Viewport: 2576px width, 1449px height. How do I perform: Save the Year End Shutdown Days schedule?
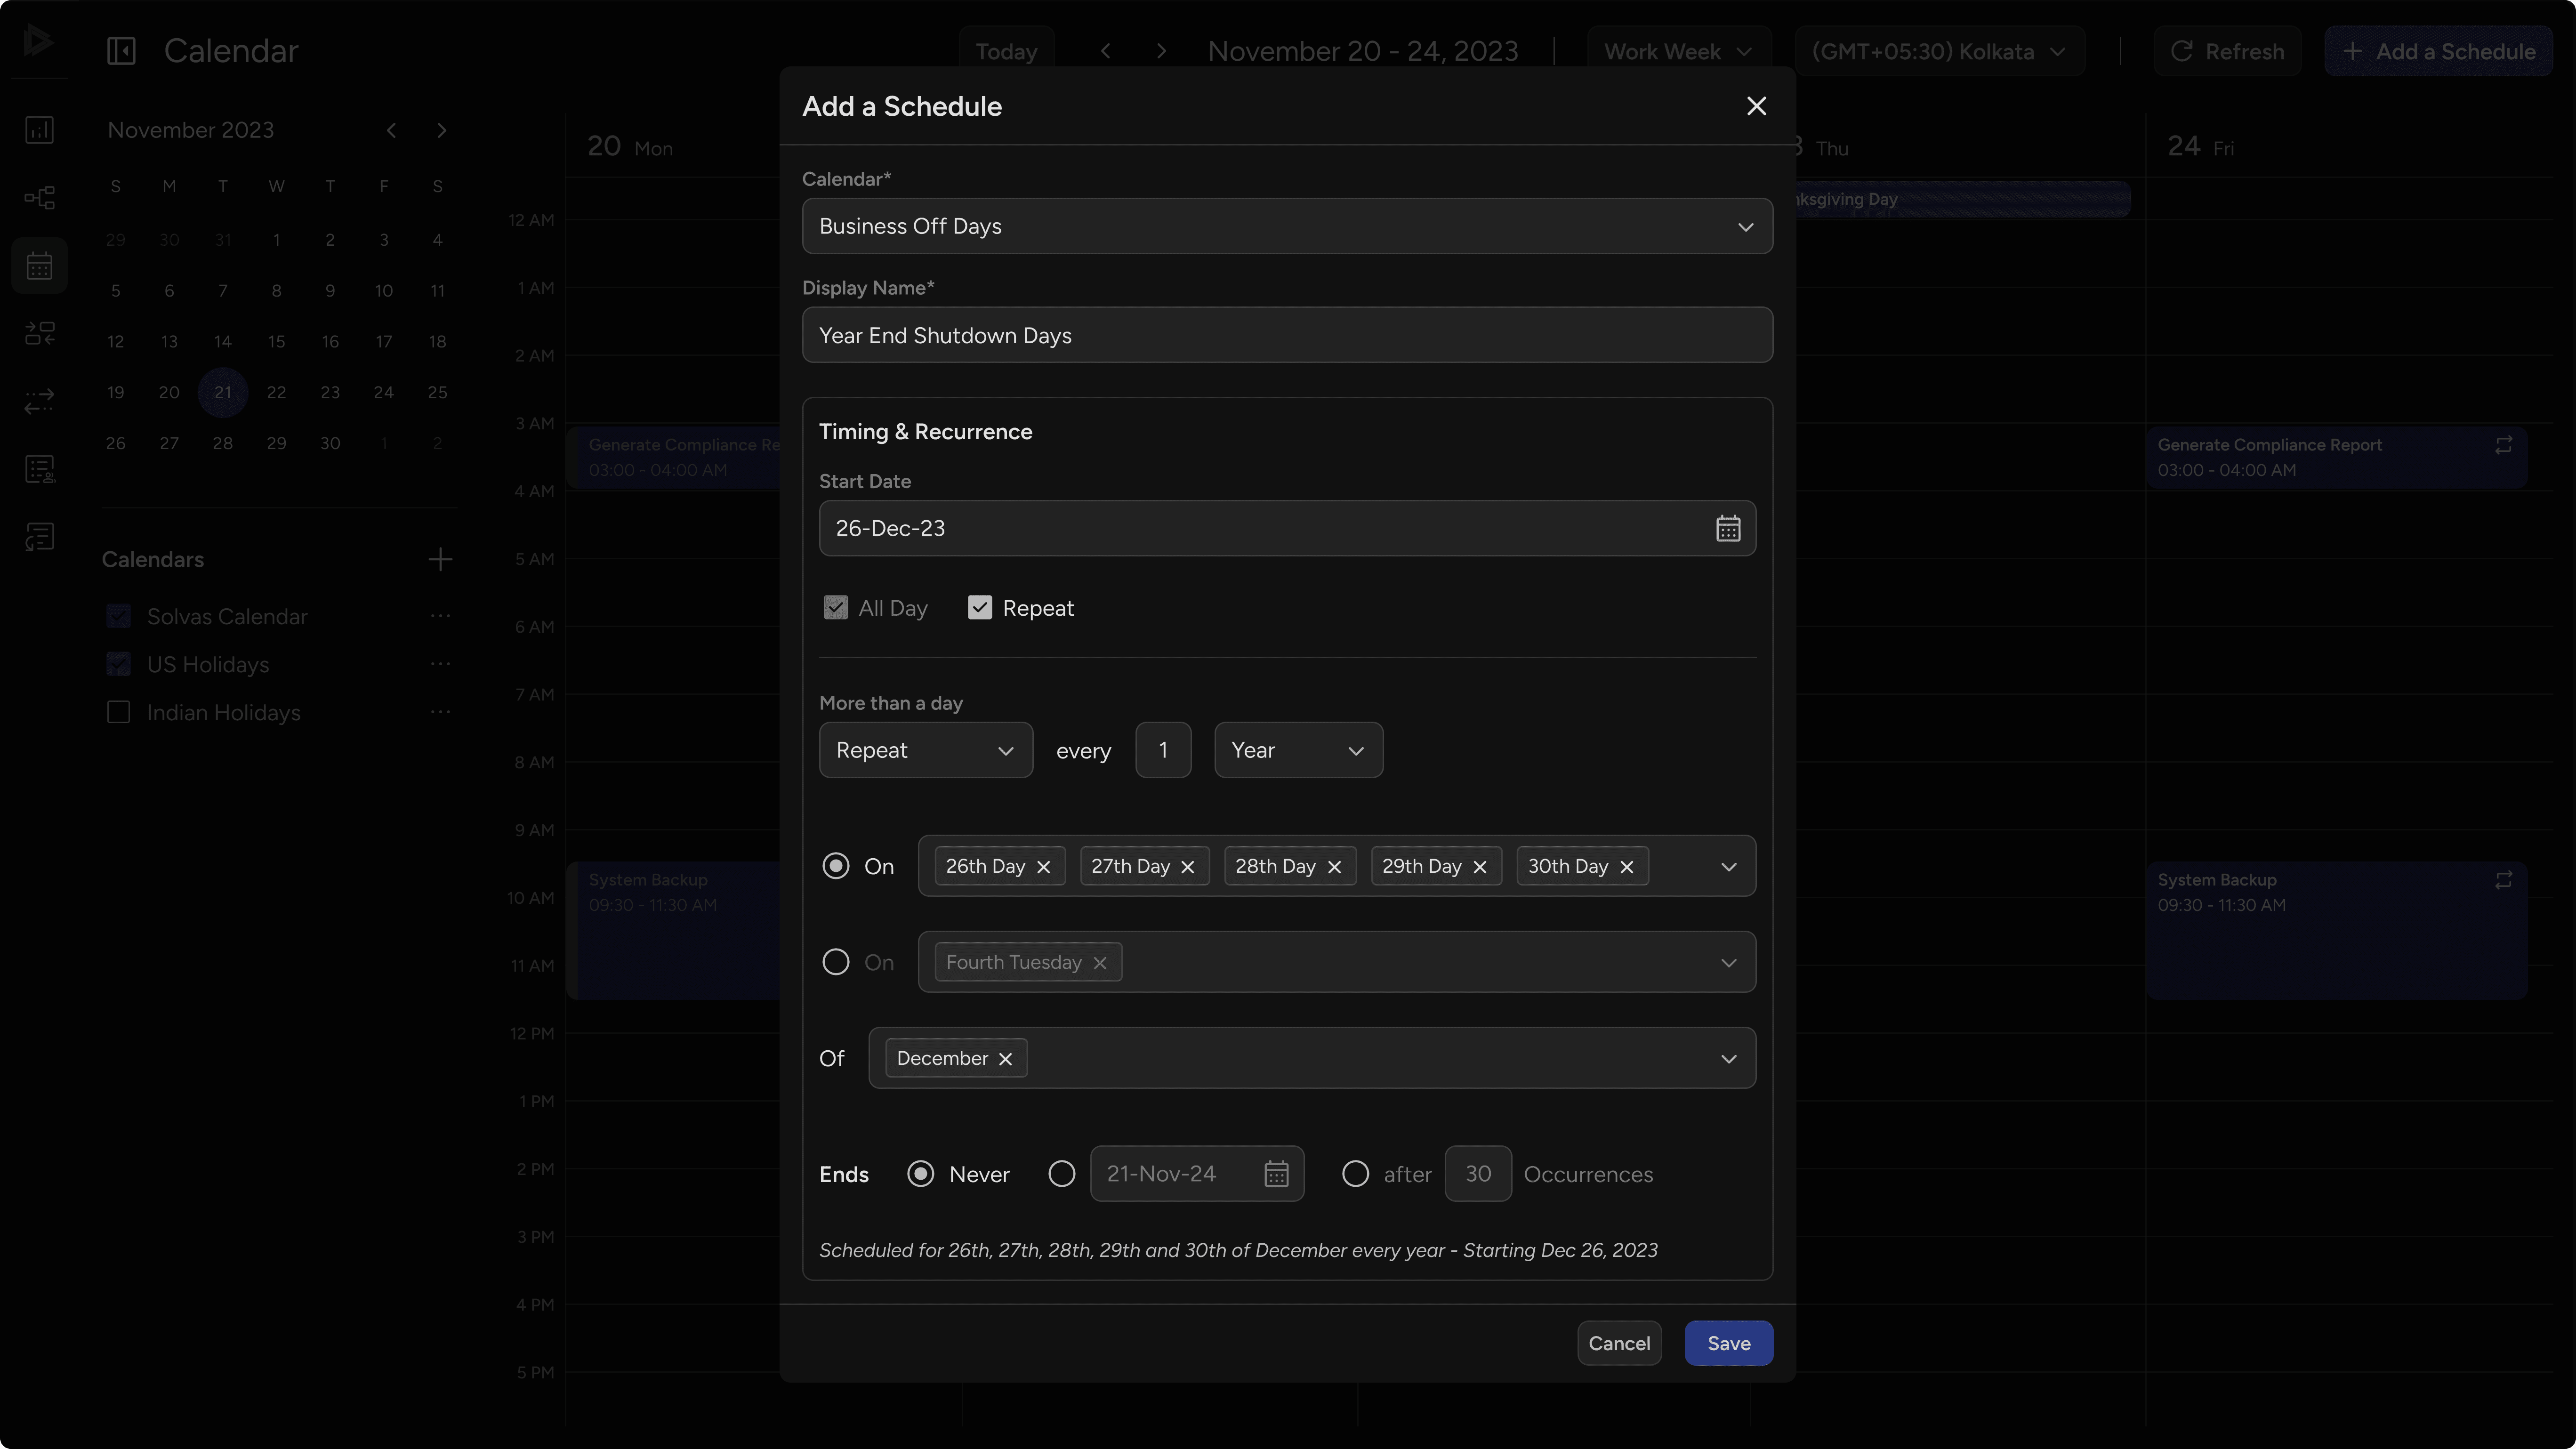1727,1343
